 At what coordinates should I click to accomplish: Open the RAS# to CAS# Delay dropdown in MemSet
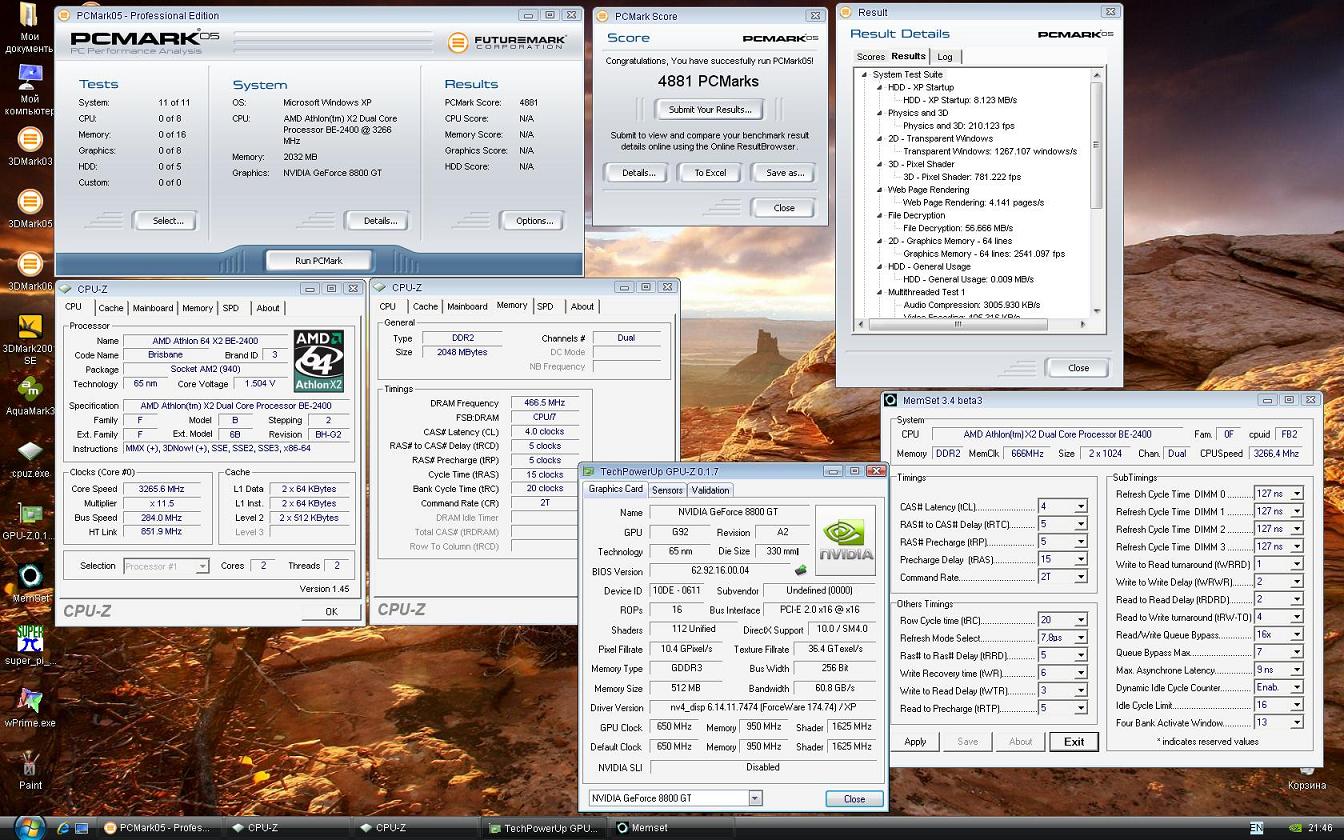point(1080,524)
